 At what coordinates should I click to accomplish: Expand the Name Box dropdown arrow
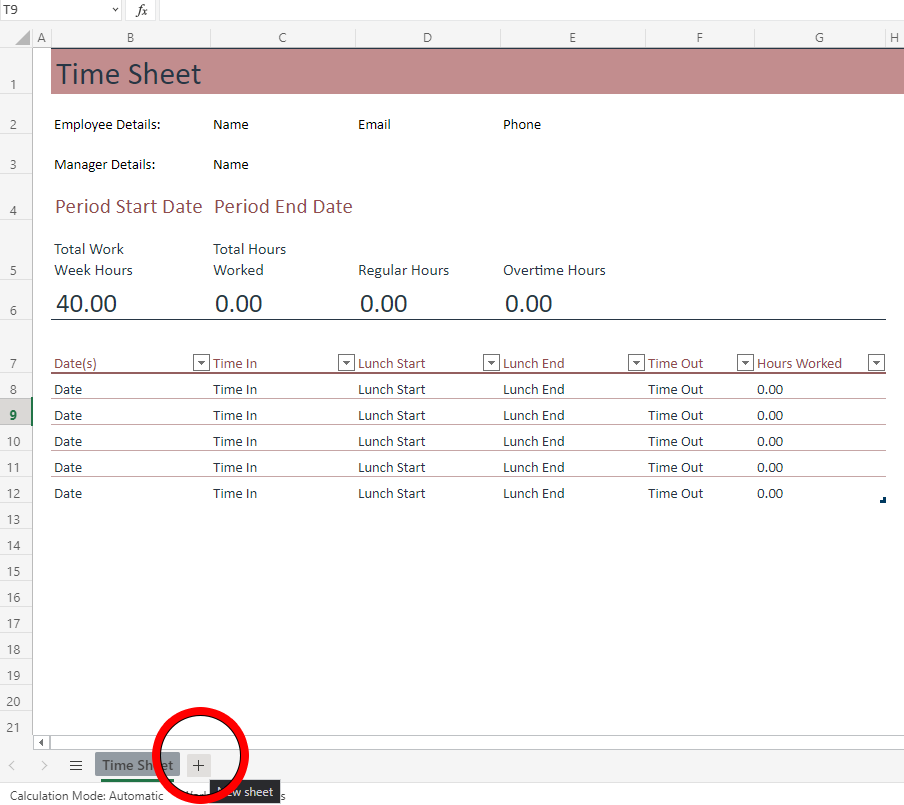116,10
